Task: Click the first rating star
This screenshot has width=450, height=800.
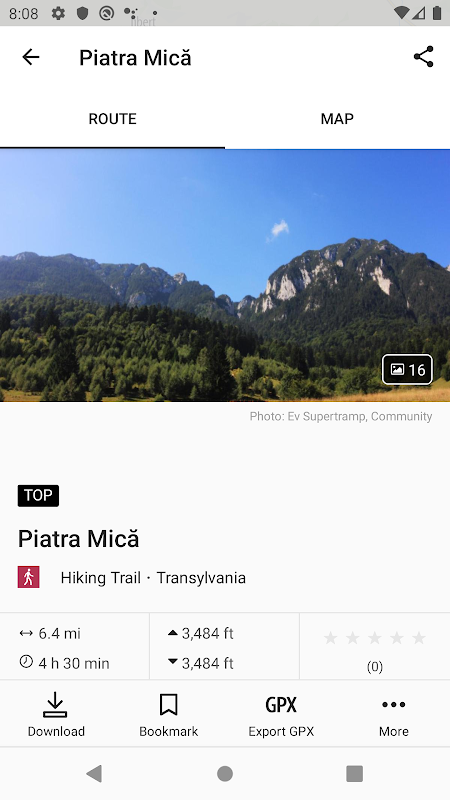Action: coord(331,637)
